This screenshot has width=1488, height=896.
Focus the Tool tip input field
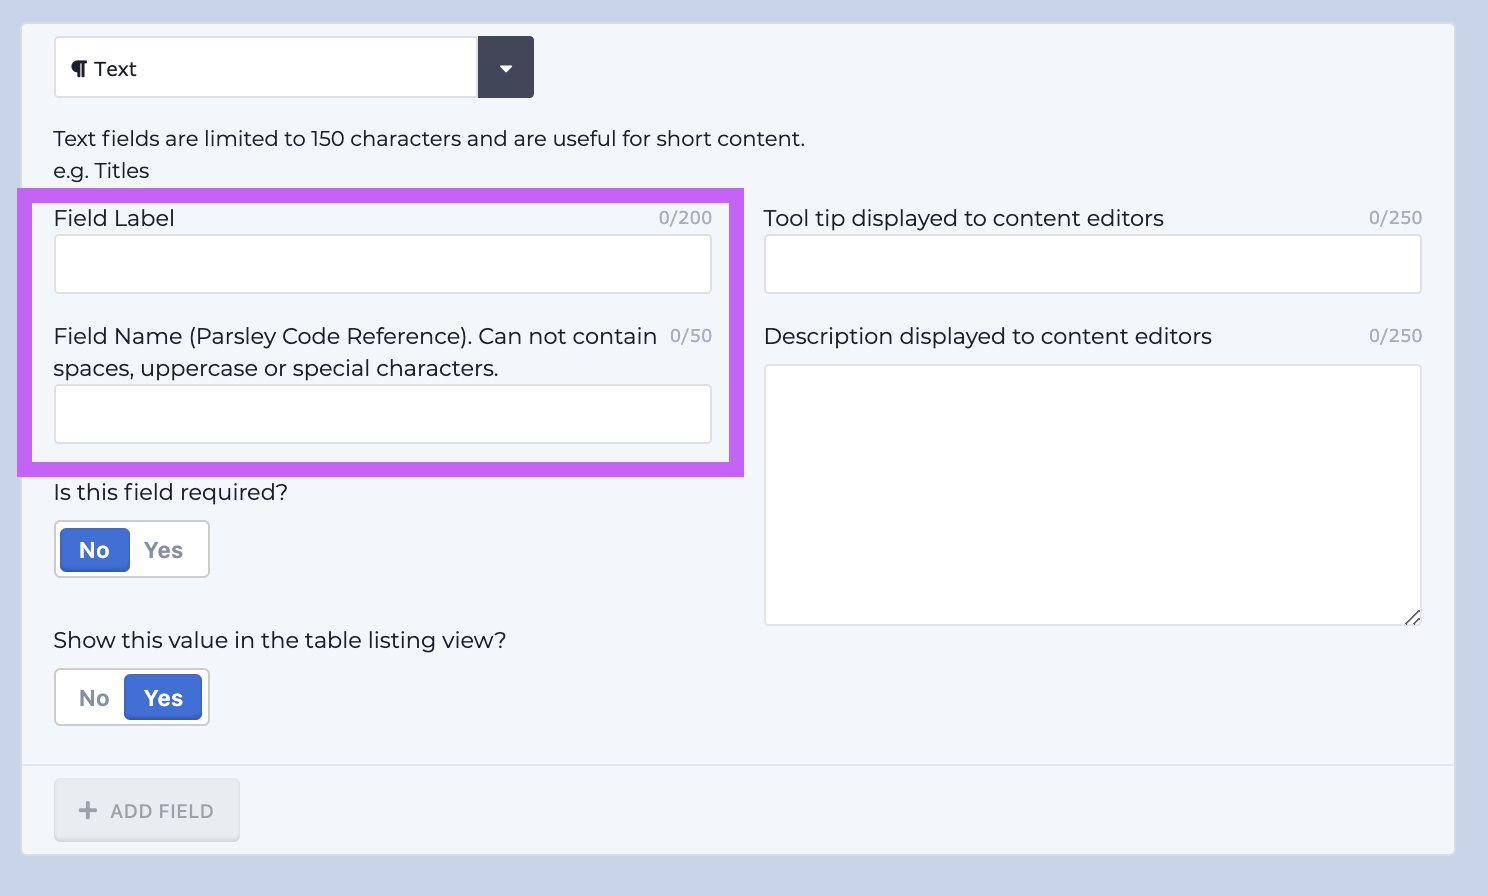[x=1093, y=264]
